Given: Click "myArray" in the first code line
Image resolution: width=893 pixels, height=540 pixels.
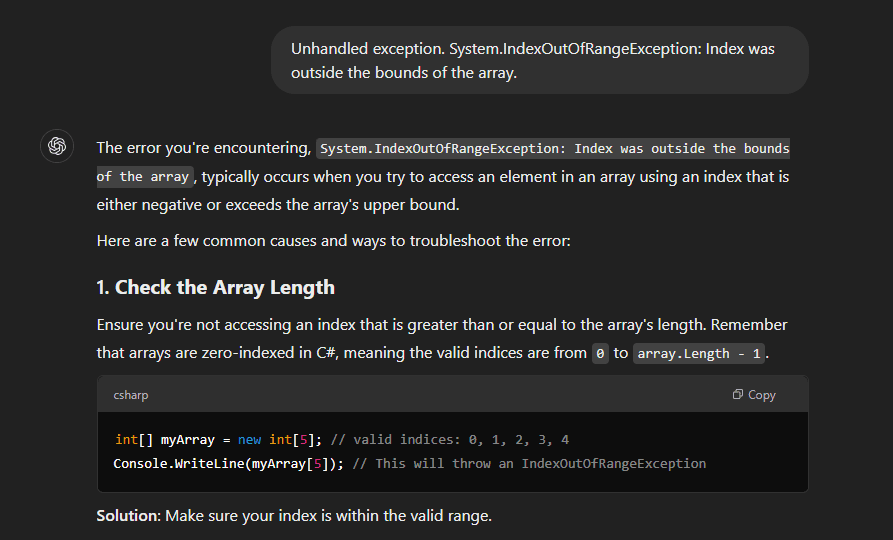Looking at the screenshot, I should (189, 440).
